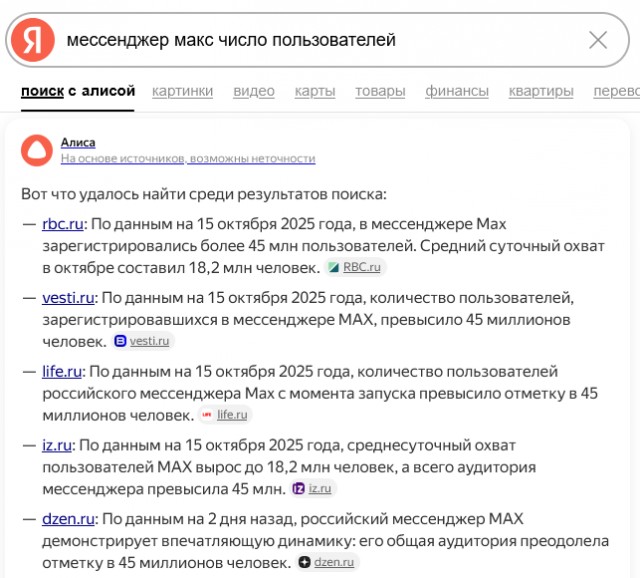Open the dzen.ru link in fifth bullet
Screen dimensions: 640x578
[x=69, y=519]
